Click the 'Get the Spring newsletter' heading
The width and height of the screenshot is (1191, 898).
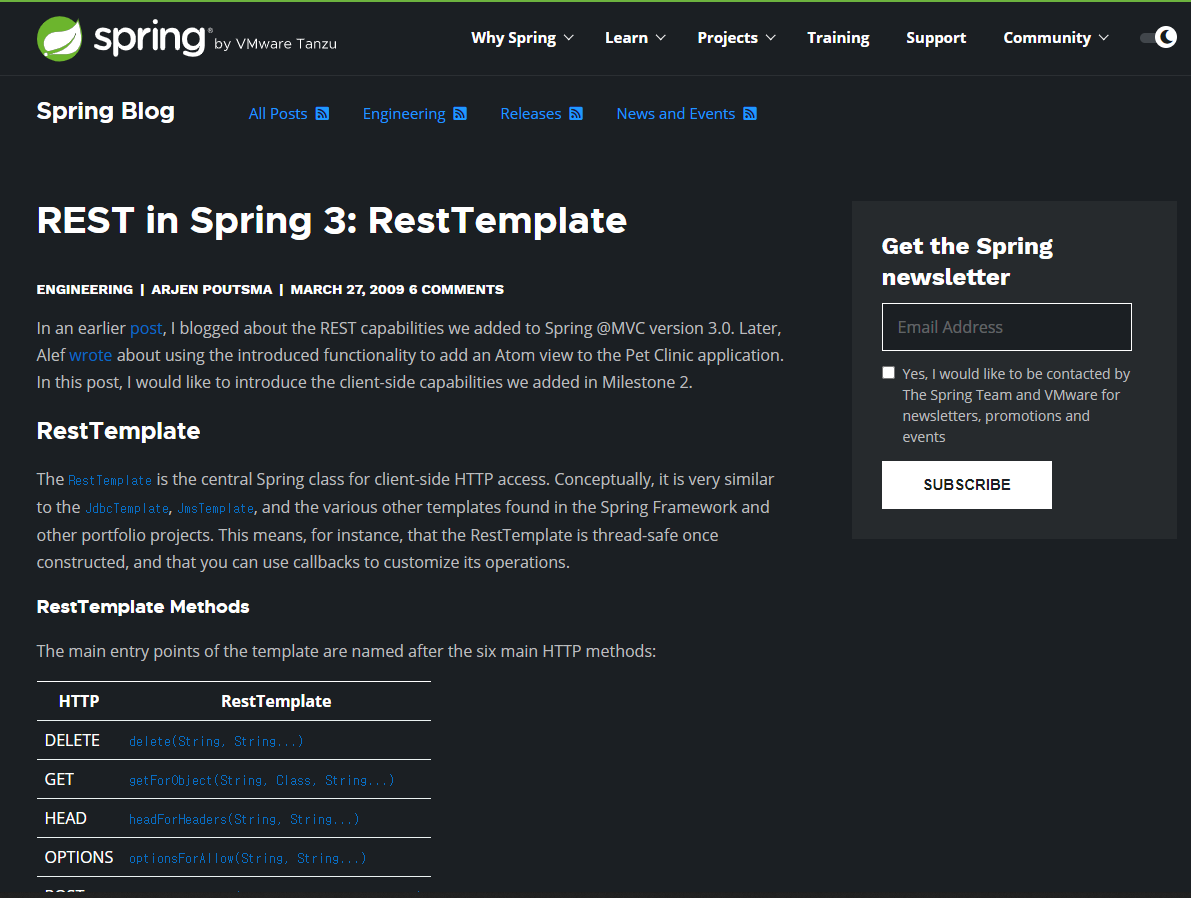pyautogui.click(x=967, y=261)
